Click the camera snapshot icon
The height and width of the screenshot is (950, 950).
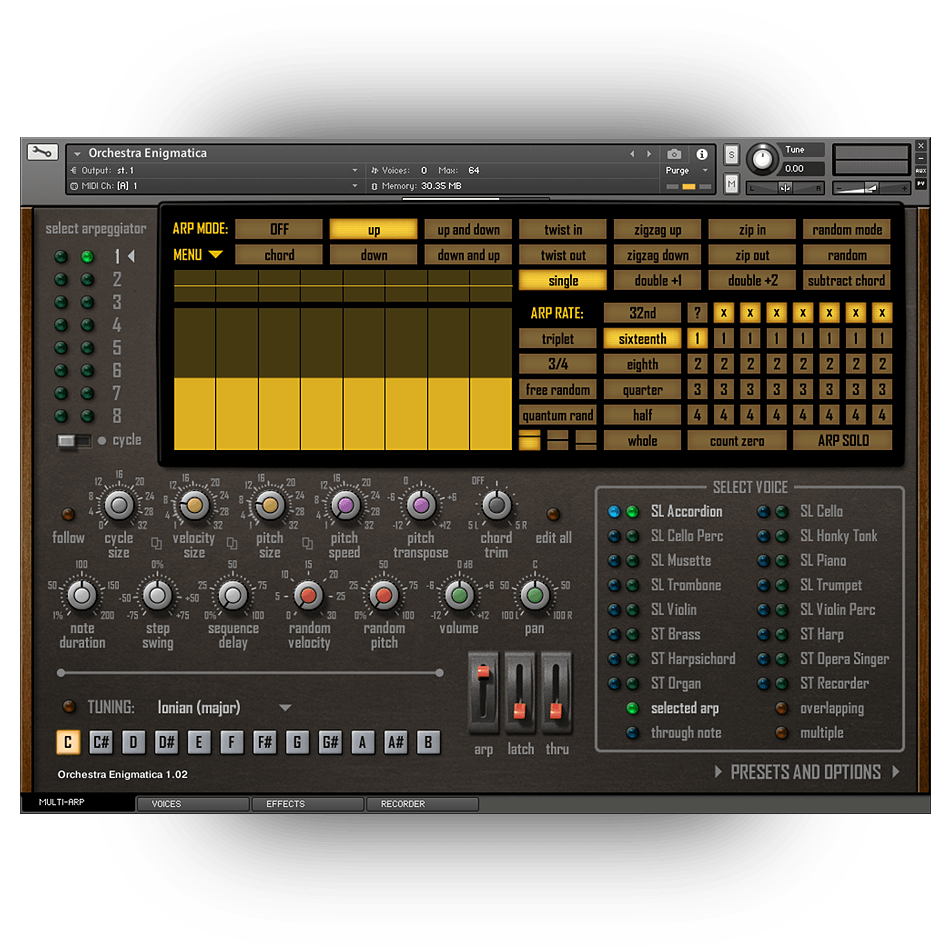coord(674,154)
